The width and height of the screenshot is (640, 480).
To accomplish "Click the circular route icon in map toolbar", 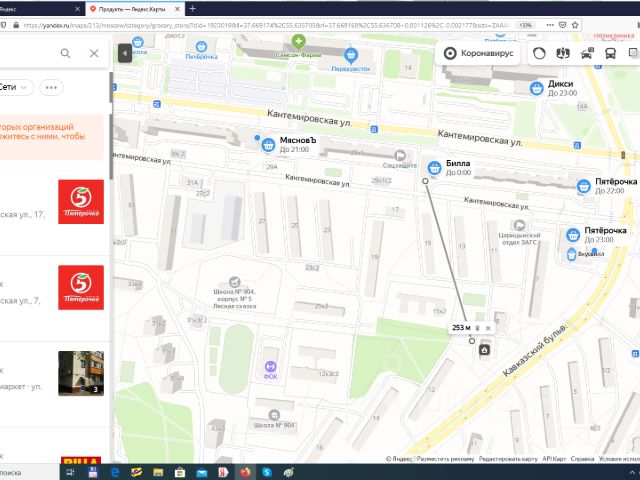I will click(539, 53).
